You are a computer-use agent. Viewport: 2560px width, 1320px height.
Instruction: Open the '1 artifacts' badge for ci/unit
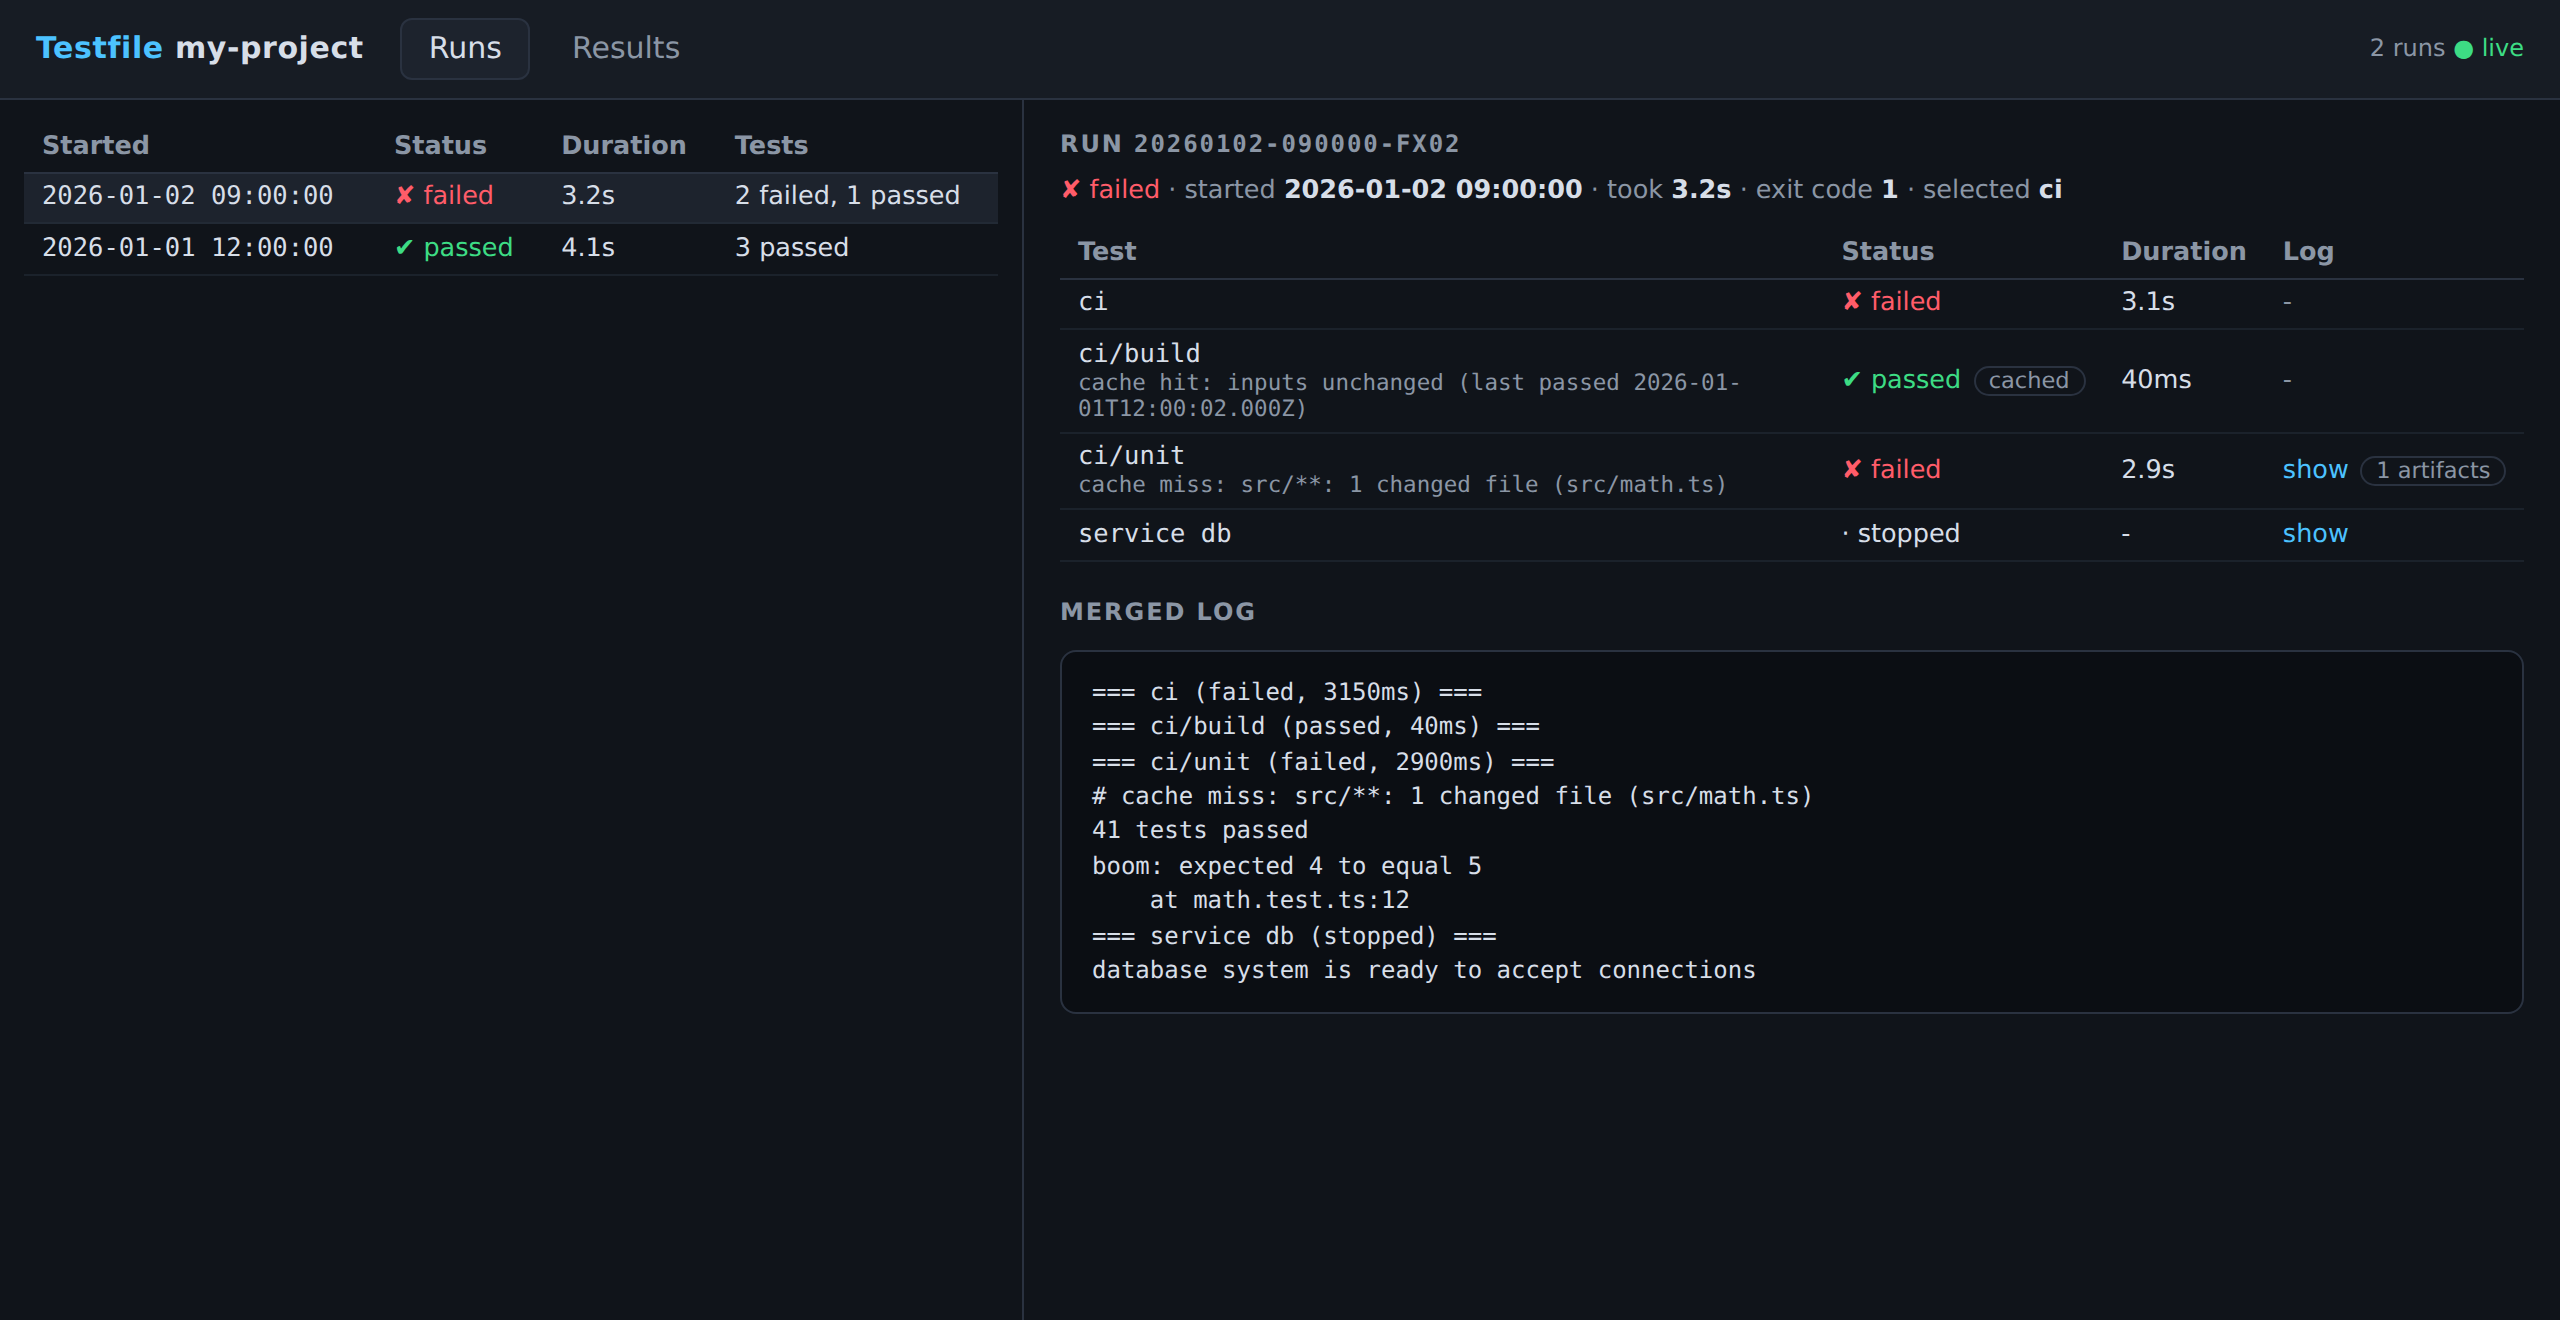2433,471
